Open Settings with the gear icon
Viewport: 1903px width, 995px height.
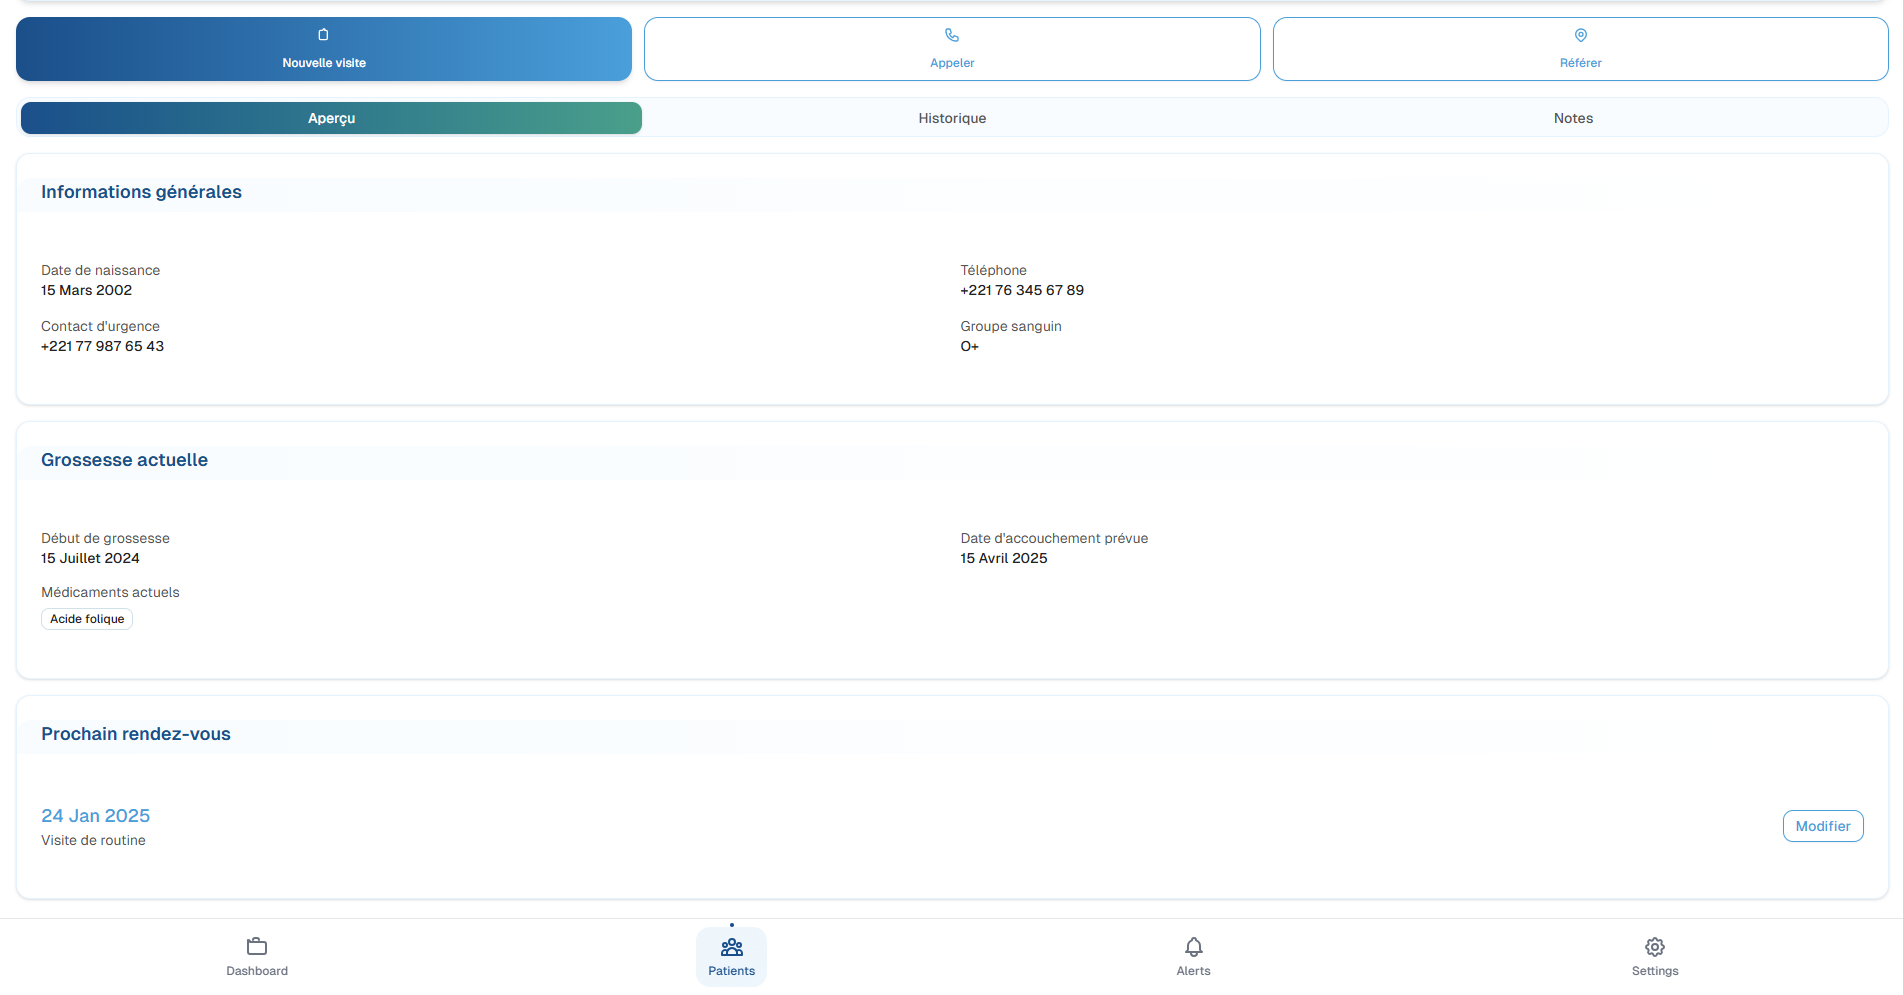(x=1654, y=947)
